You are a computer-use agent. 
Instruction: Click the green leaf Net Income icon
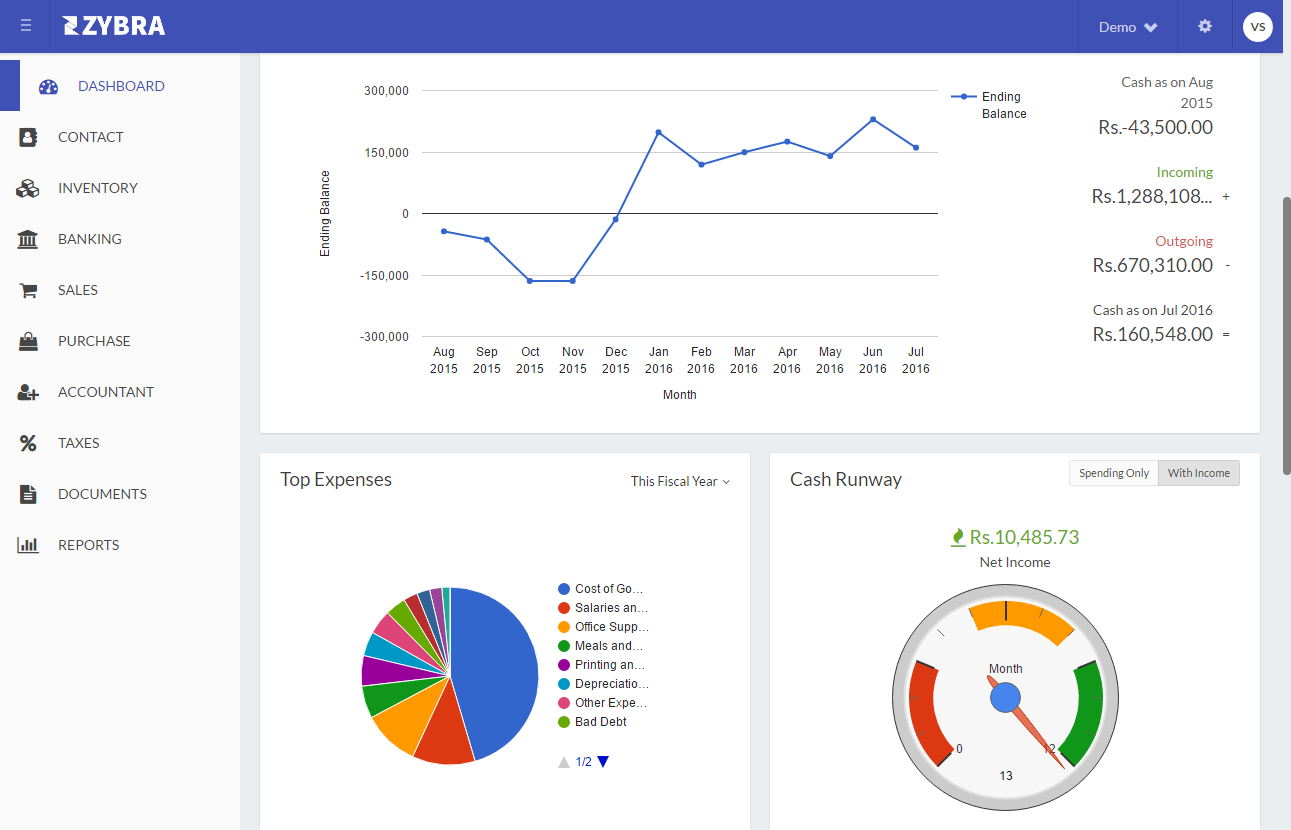point(958,537)
